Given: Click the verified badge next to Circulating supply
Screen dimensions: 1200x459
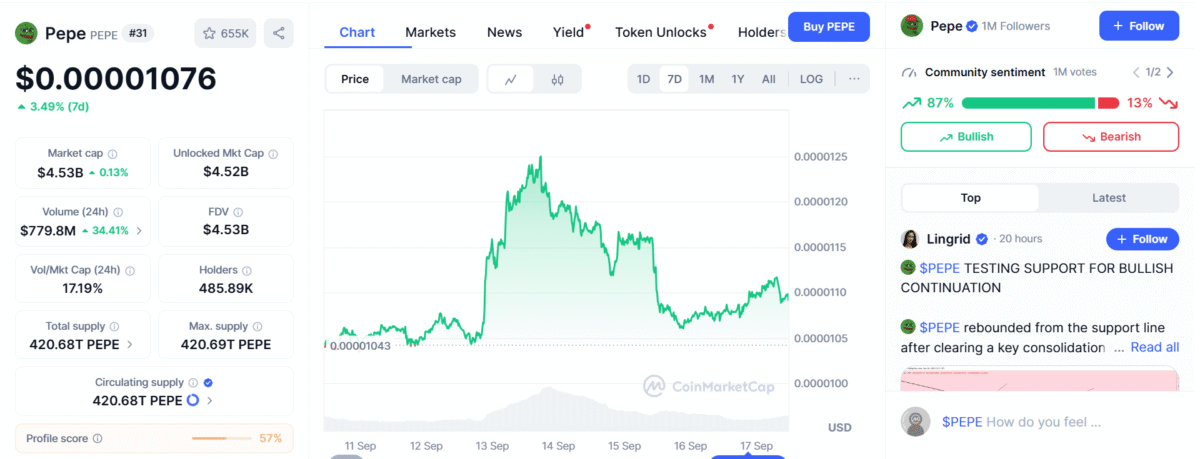Looking at the screenshot, I should coord(208,382).
